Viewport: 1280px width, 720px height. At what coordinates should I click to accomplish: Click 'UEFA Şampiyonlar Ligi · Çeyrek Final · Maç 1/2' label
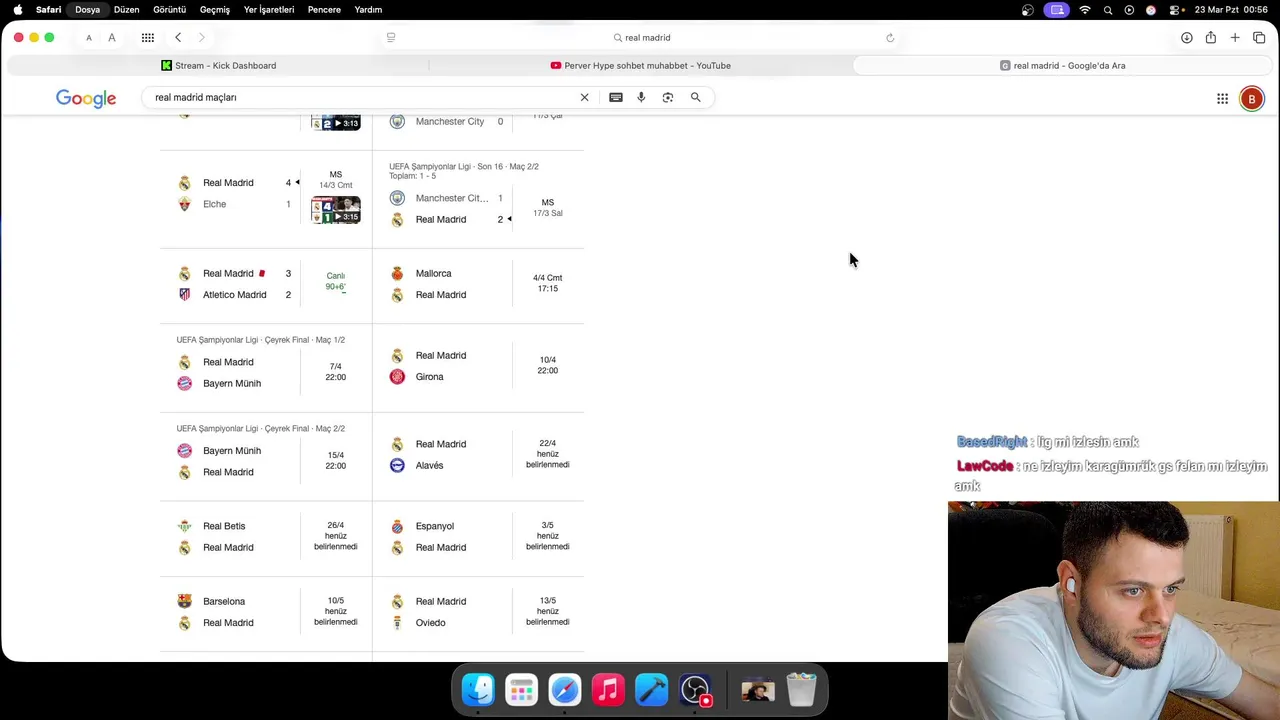pos(261,340)
